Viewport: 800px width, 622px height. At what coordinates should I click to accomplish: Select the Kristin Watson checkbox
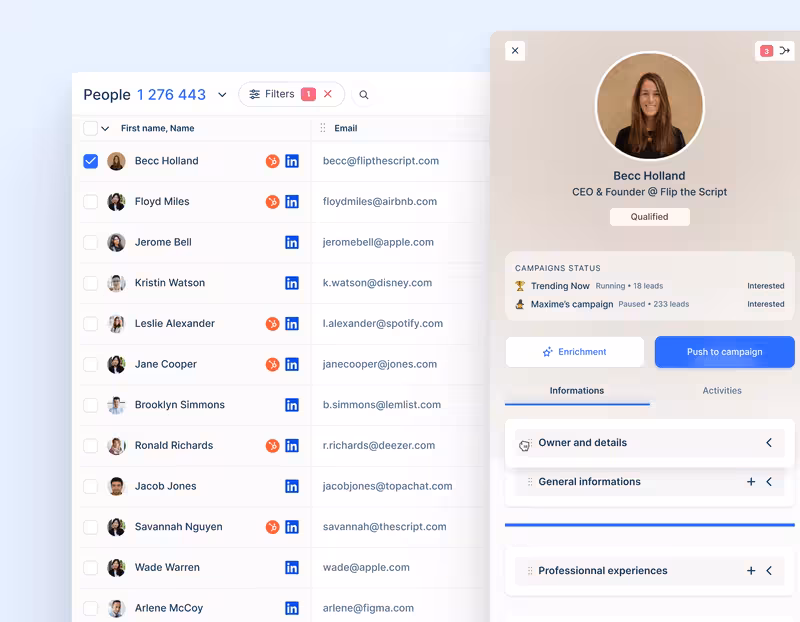[x=91, y=283]
